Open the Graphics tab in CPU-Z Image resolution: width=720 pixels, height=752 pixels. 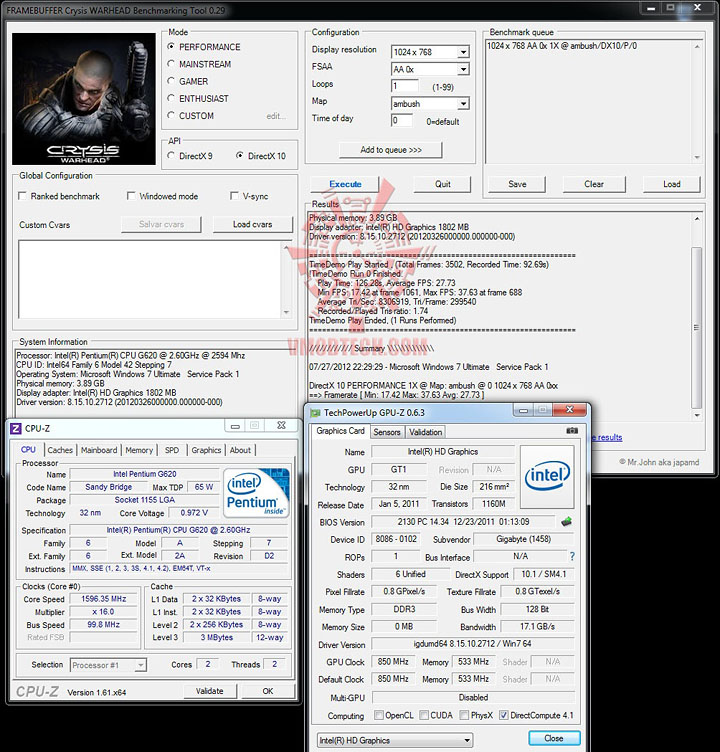point(206,450)
